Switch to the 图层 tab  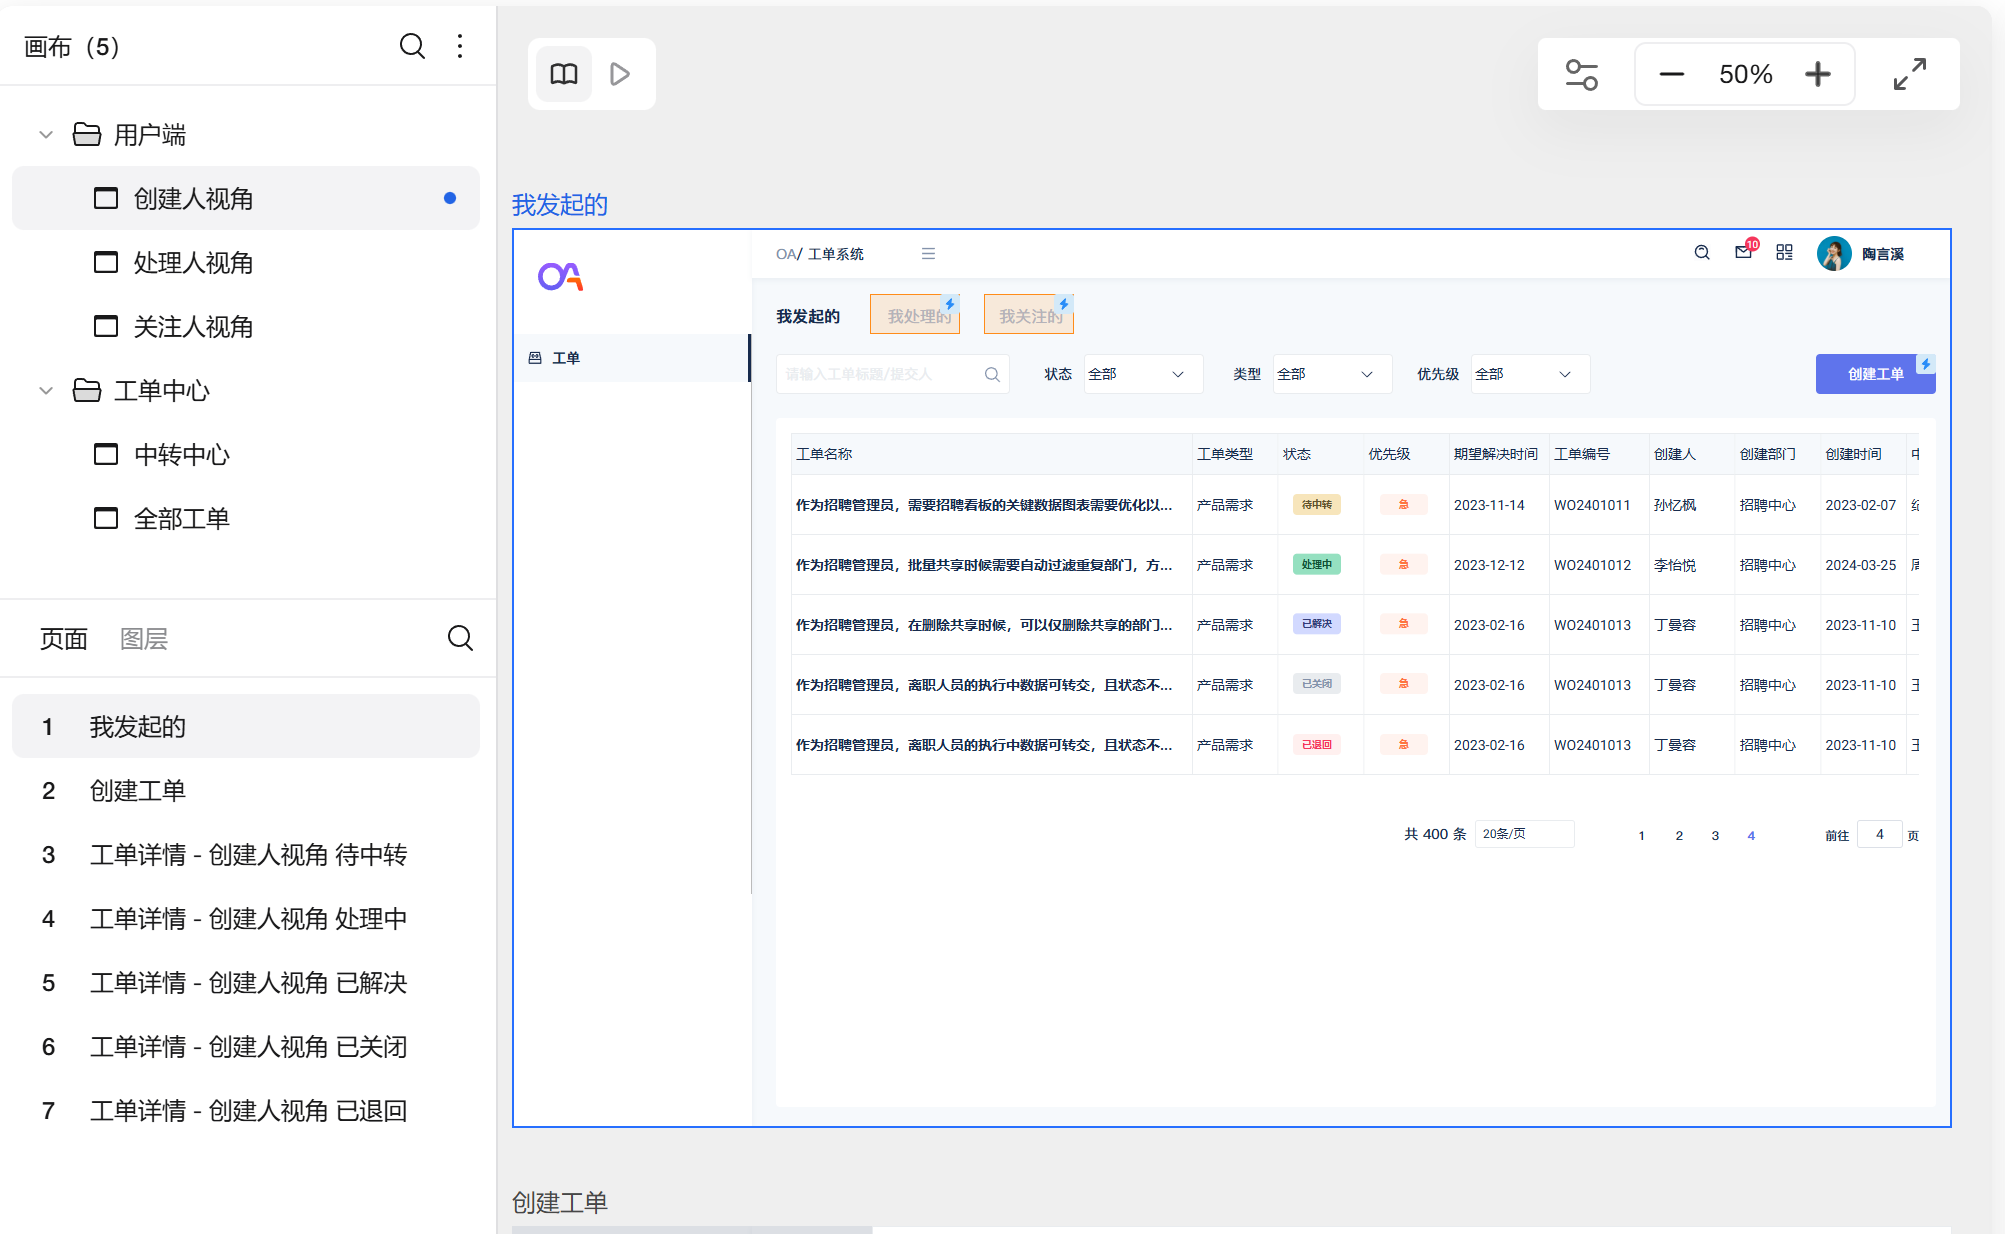[x=143, y=639]
